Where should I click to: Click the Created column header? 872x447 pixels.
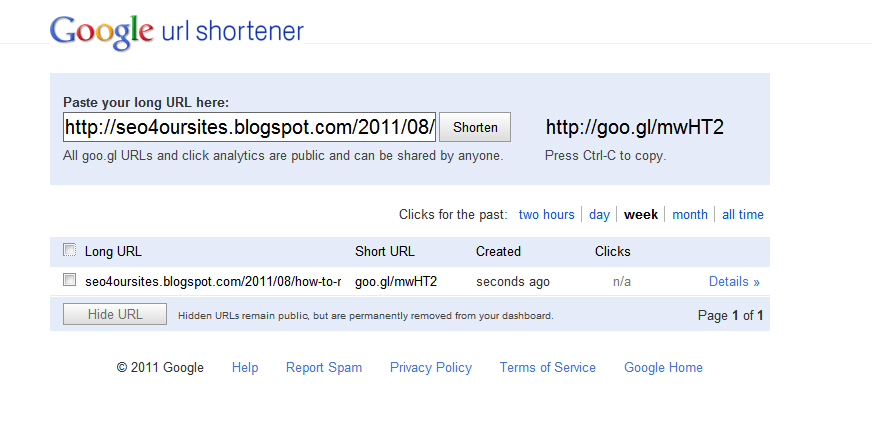click(498, 251)
